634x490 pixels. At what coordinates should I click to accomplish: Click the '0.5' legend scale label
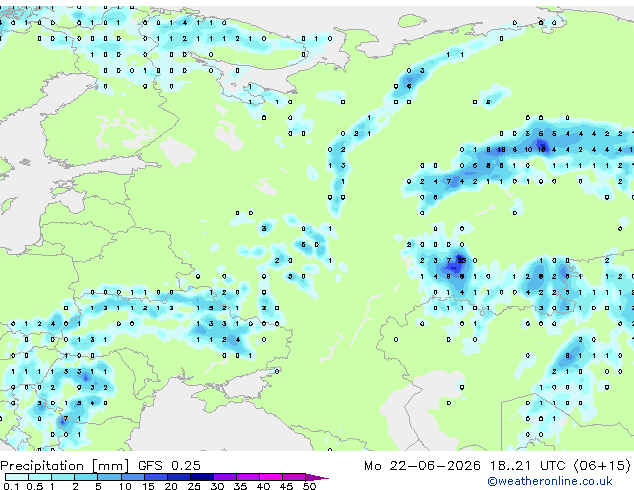[35, 486]
